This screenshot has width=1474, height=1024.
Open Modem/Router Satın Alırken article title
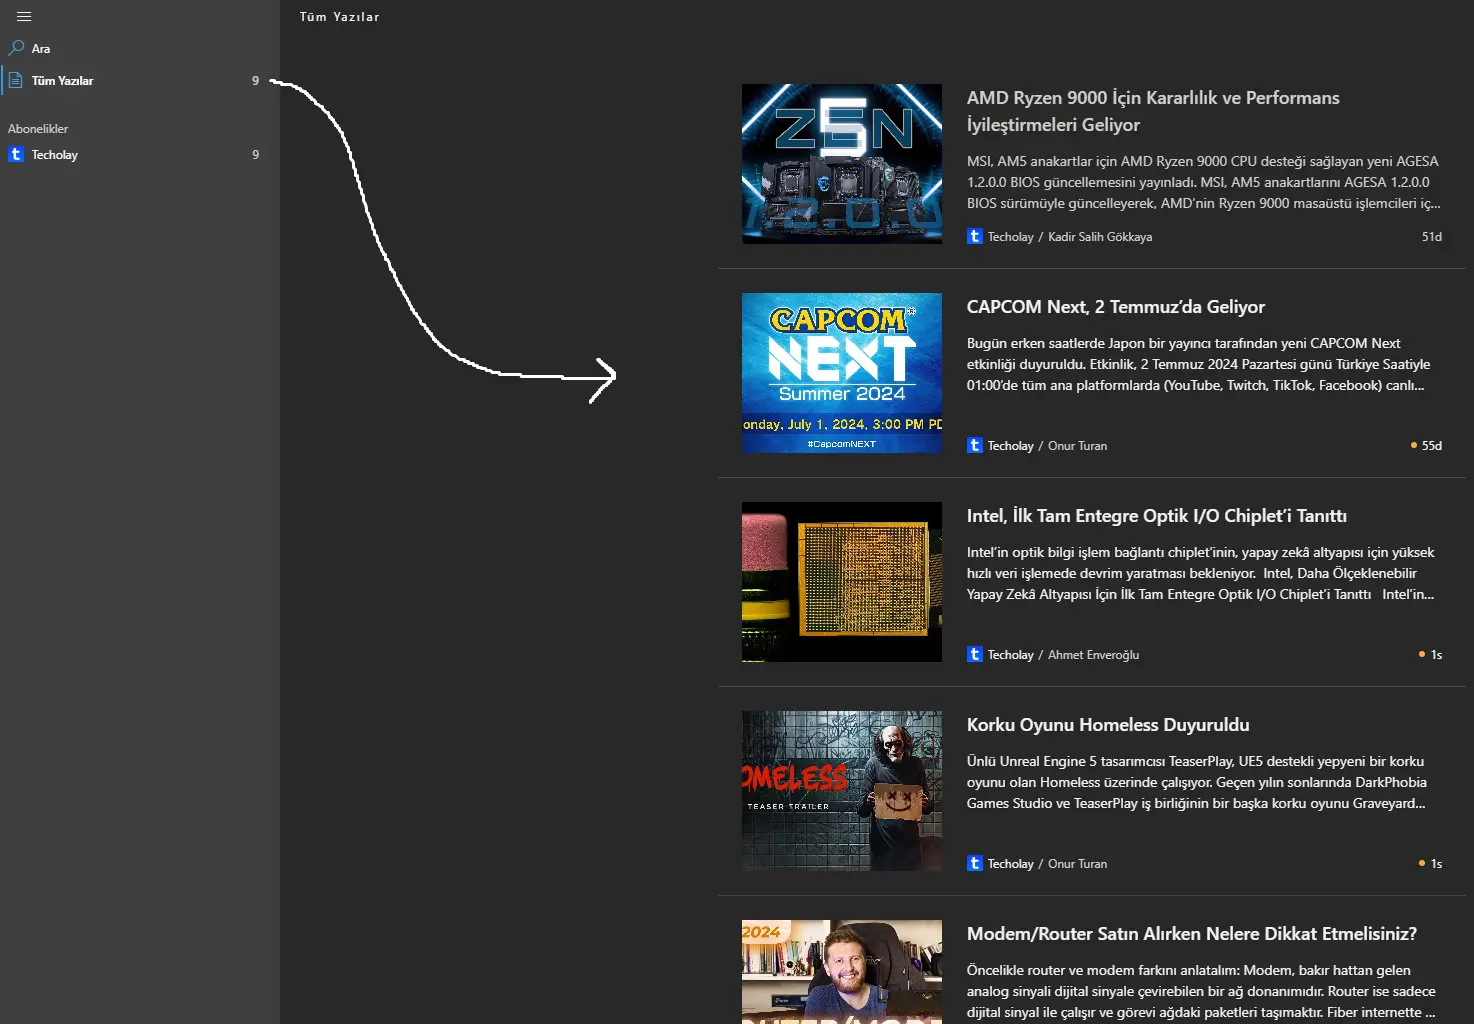1192,934
